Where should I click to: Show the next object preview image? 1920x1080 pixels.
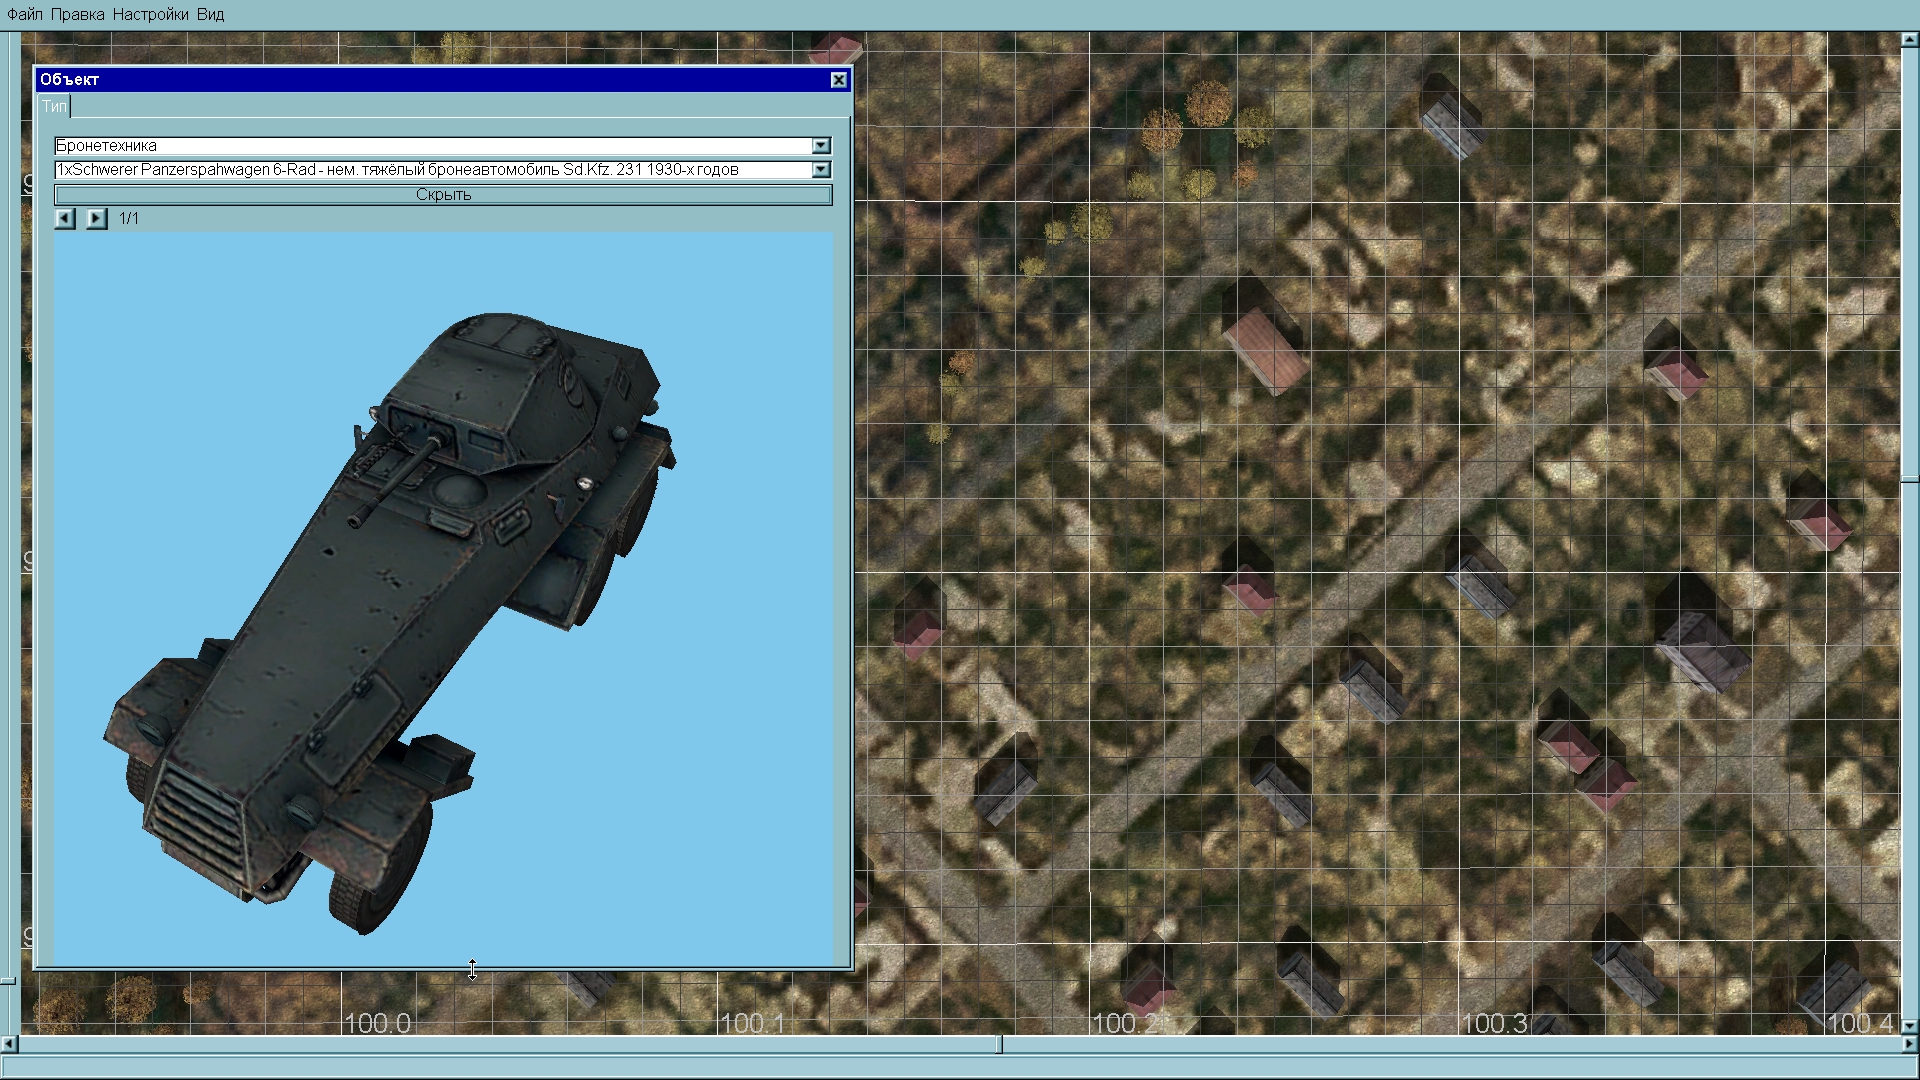tap(96, 218)
